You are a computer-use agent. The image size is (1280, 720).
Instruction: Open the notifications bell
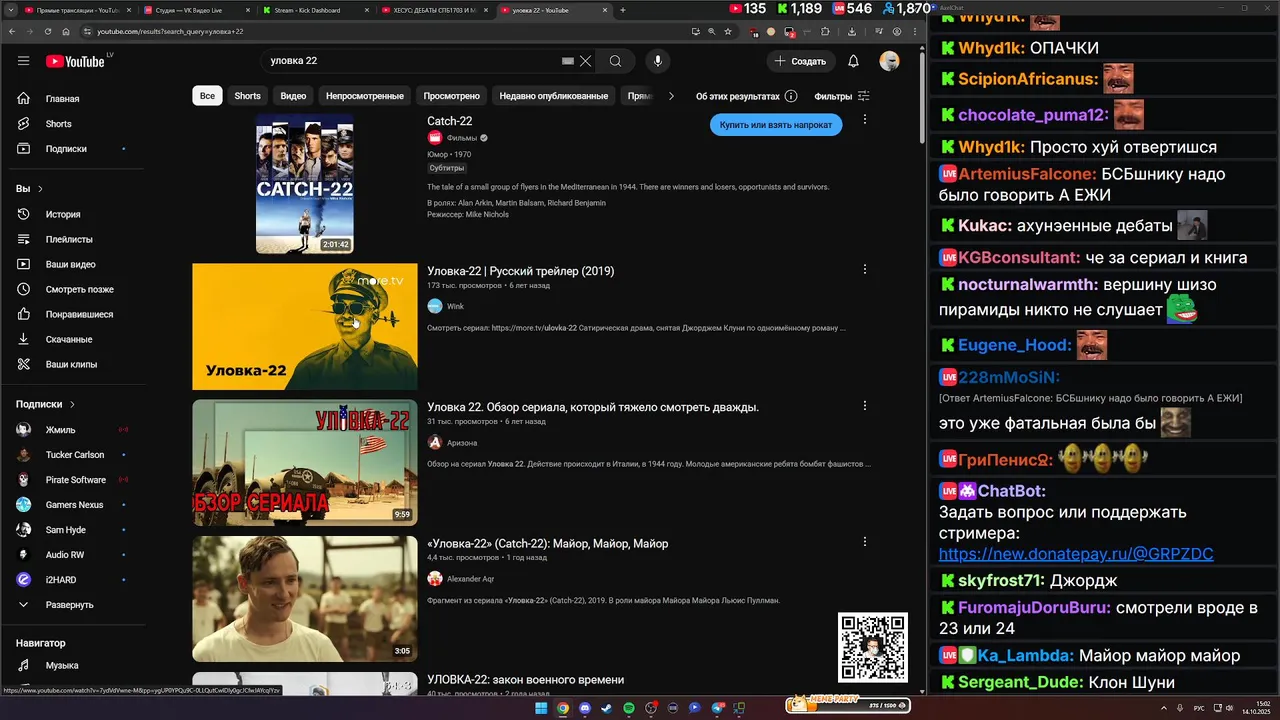(x=853, y=61)
